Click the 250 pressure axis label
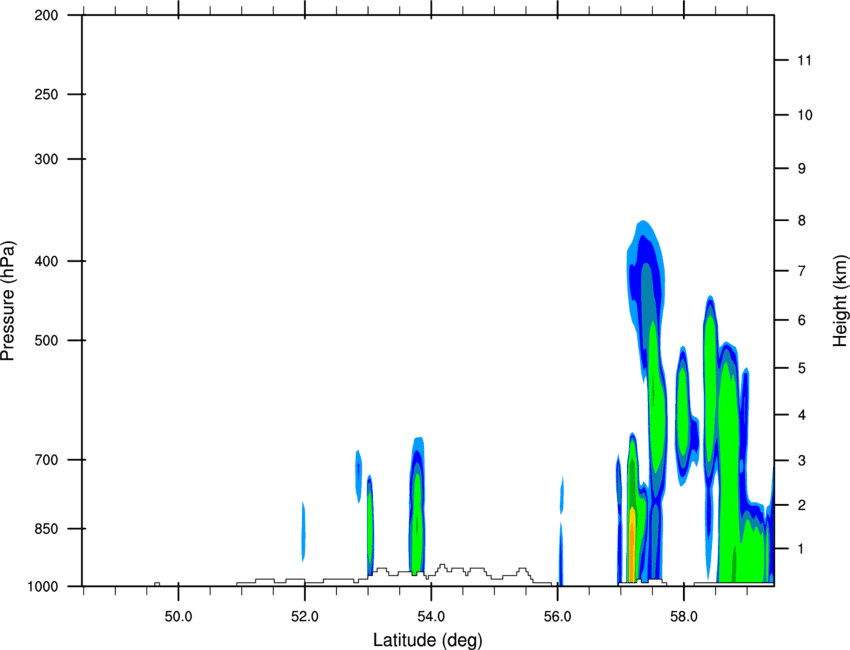The image size is (850, 650). coord(46,94)
